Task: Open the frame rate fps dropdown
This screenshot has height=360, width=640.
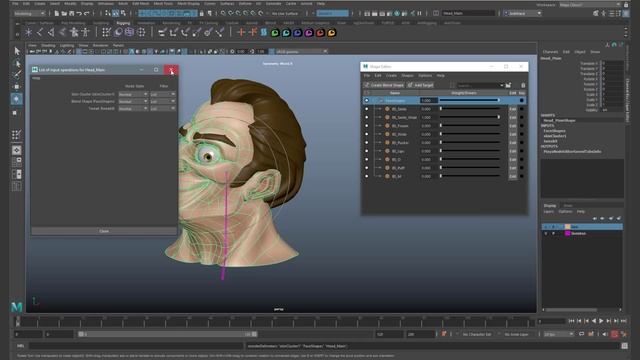Action: coord(558,334)
